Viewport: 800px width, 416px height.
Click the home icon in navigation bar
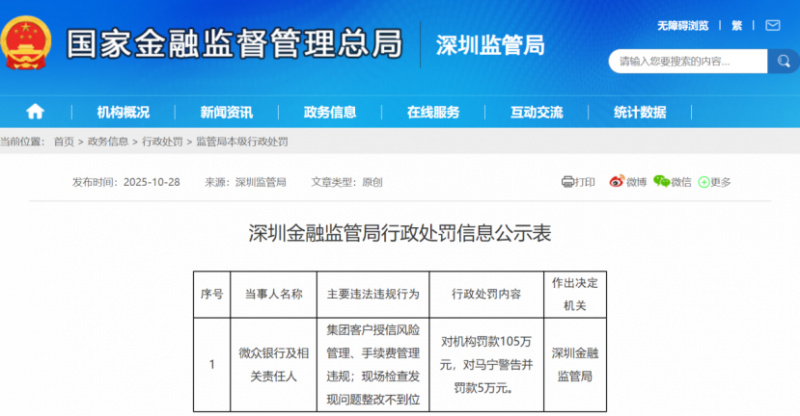[x=35, y=111]
